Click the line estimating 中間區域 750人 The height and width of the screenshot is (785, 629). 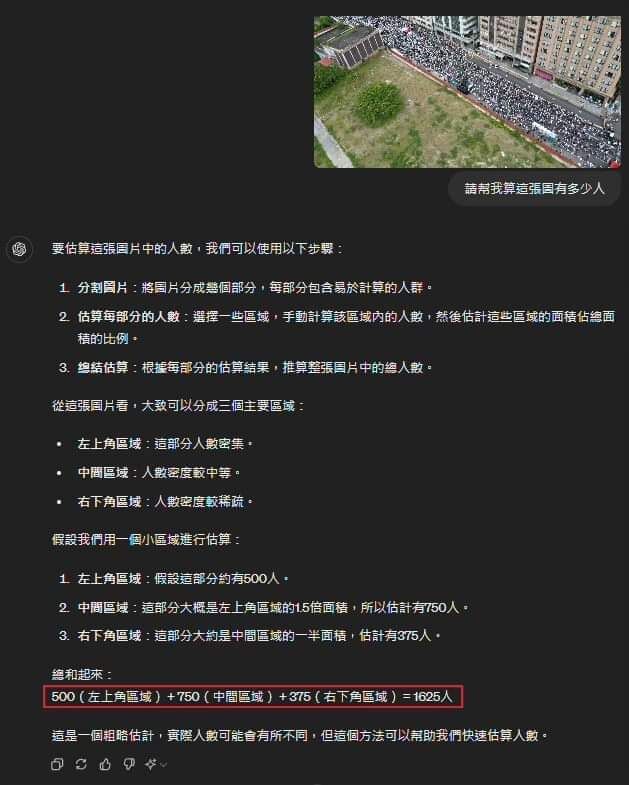pos(273,608)
